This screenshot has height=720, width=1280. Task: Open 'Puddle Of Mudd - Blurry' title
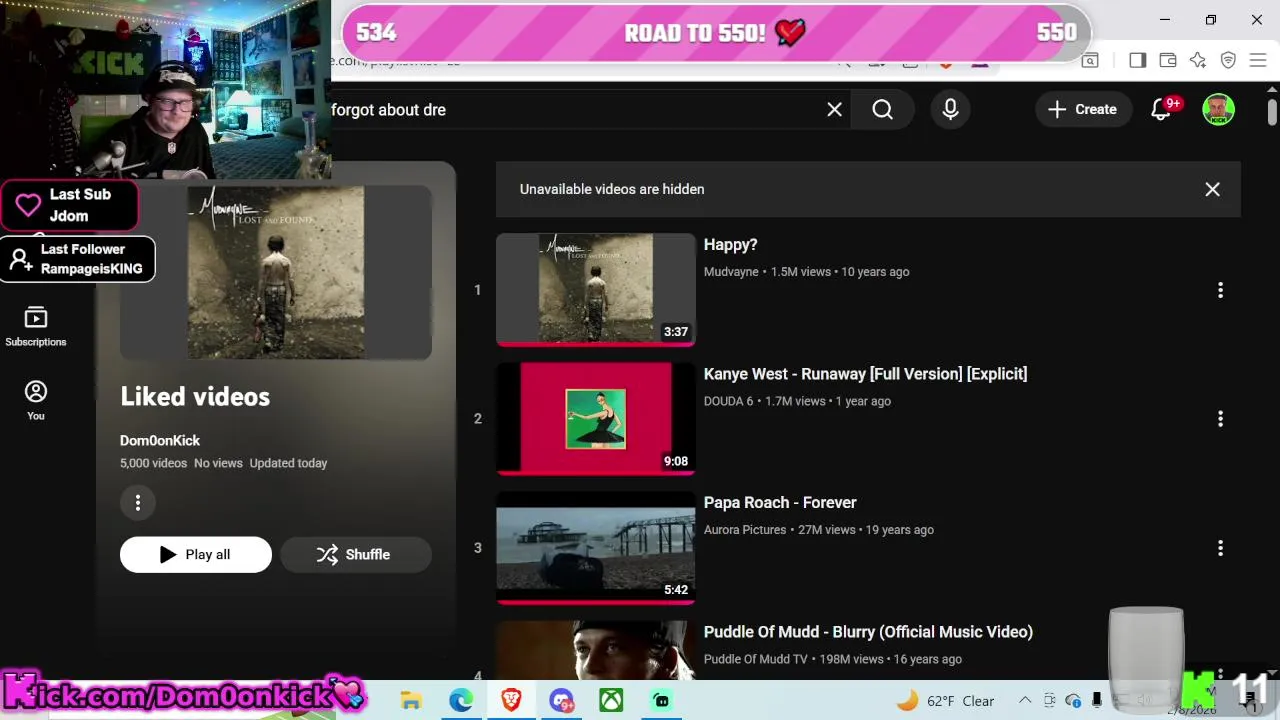point(868,632)
